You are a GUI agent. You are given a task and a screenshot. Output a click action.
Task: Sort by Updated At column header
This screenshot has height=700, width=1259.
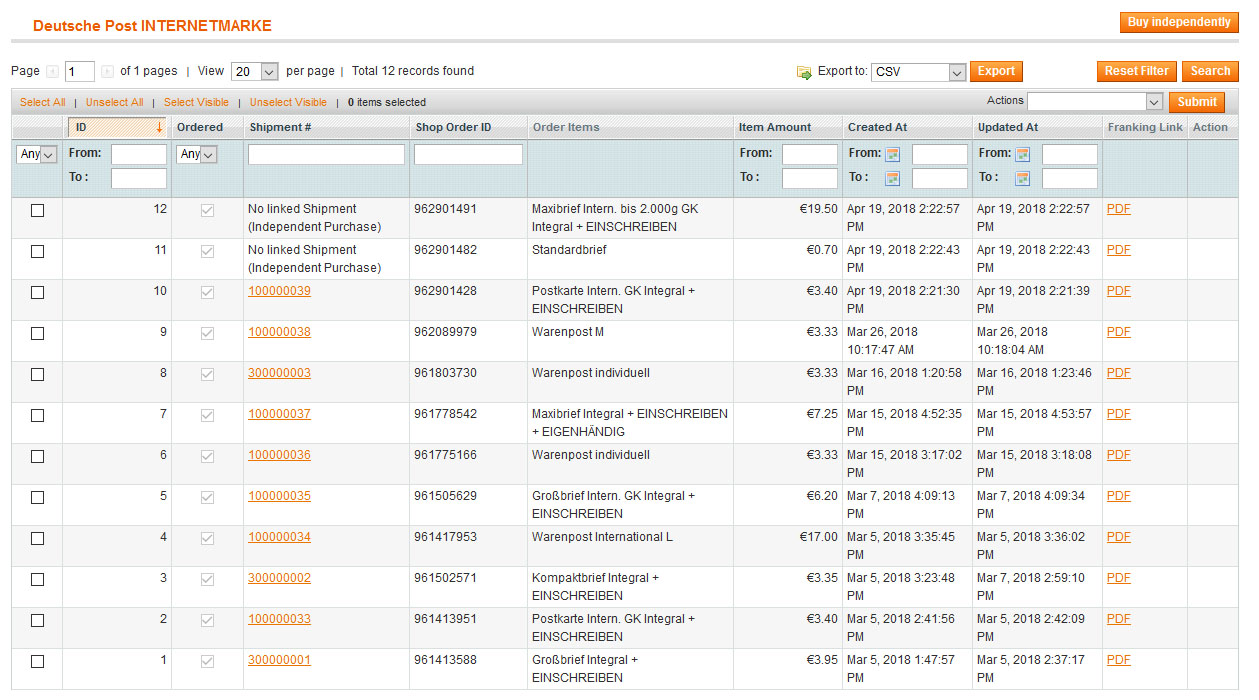coord(1007,127)
